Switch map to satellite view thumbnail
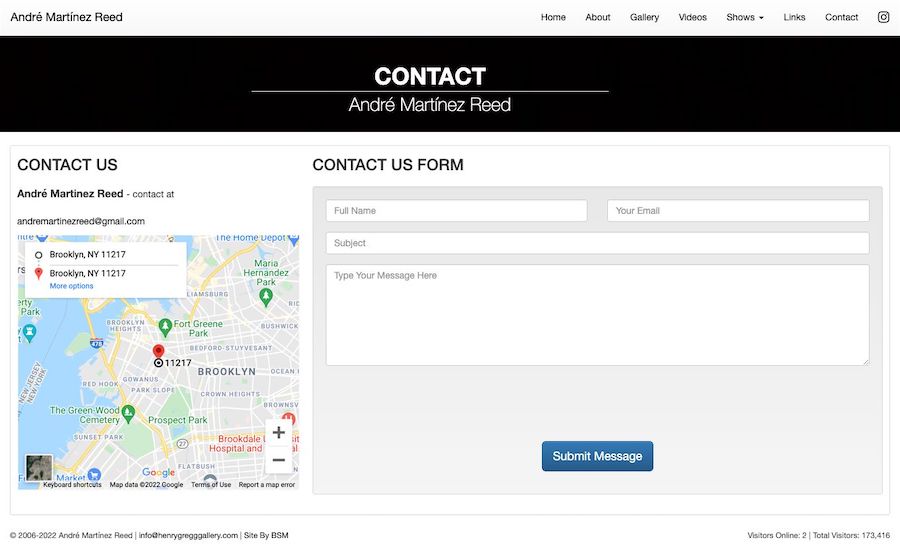The width and height of the screenshot is (900, 548). [38, 468]
